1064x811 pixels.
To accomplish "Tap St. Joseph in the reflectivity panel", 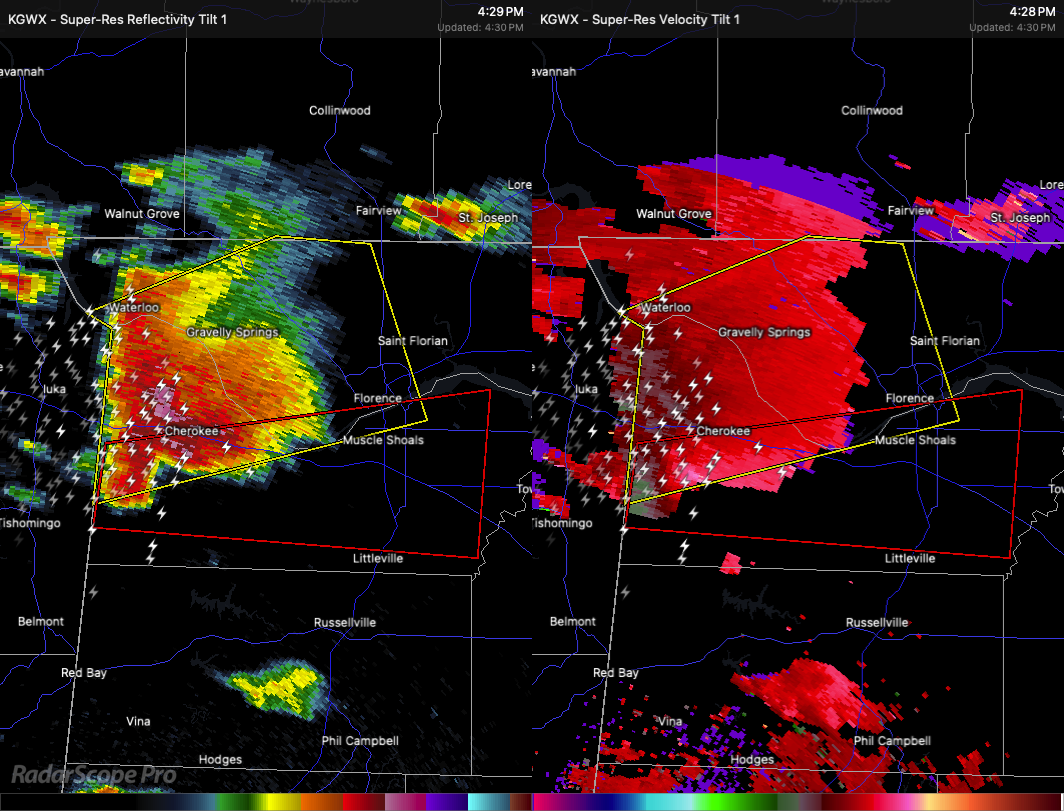I will click(488, 218).
